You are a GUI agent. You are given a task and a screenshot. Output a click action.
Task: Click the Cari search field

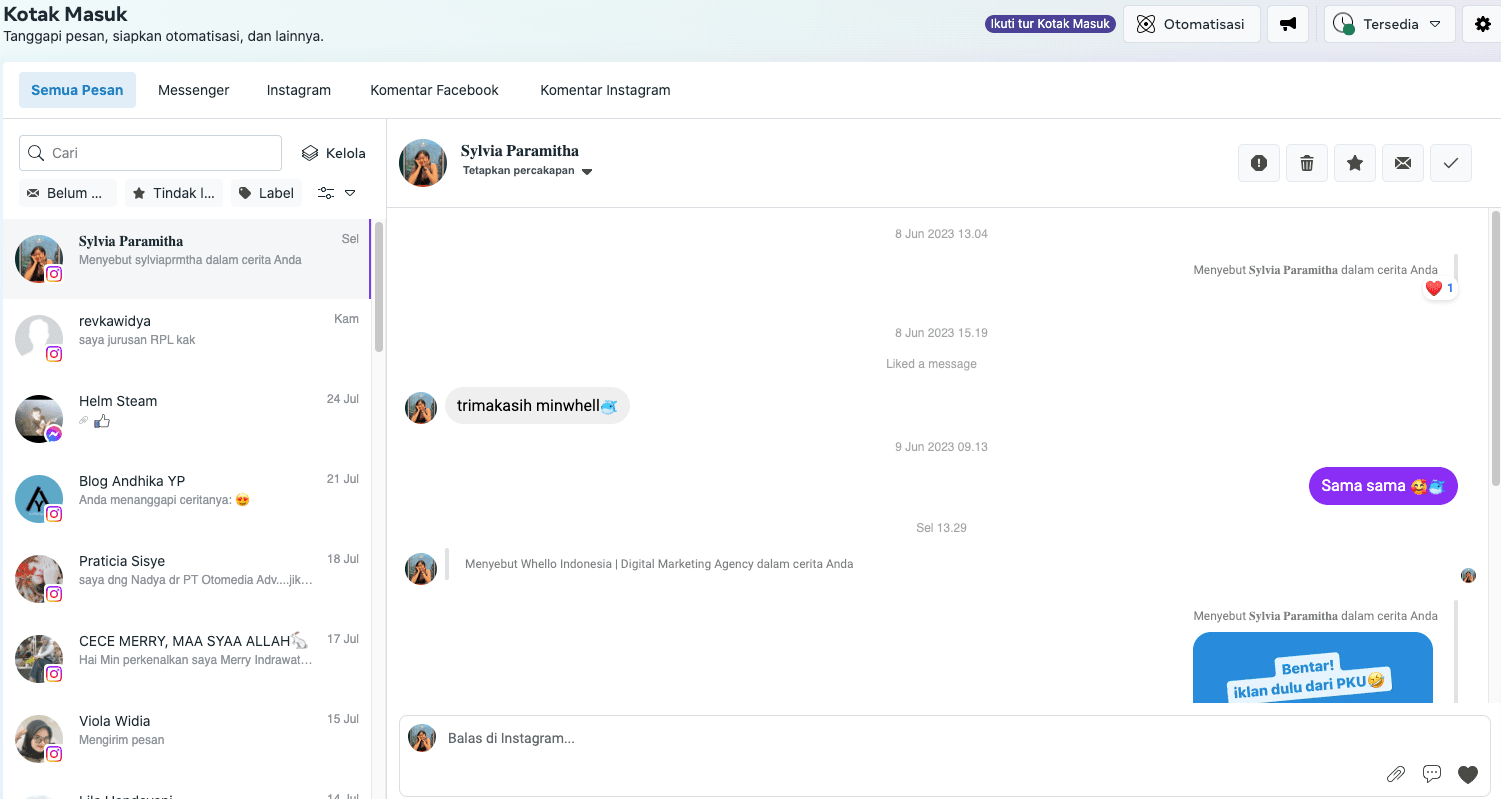tap(151, 153)
